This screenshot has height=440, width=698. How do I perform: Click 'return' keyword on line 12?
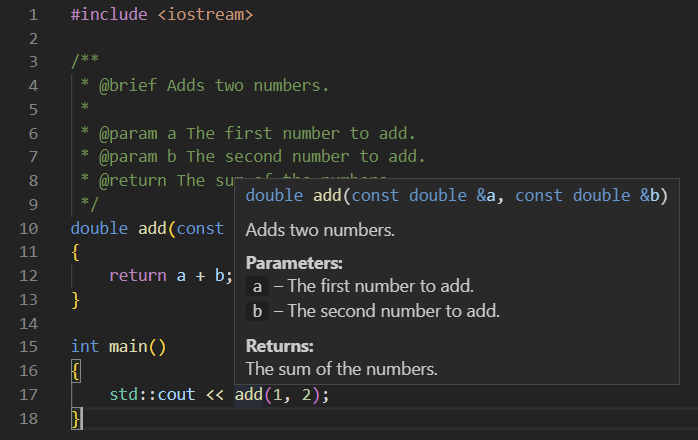(138, 276)
